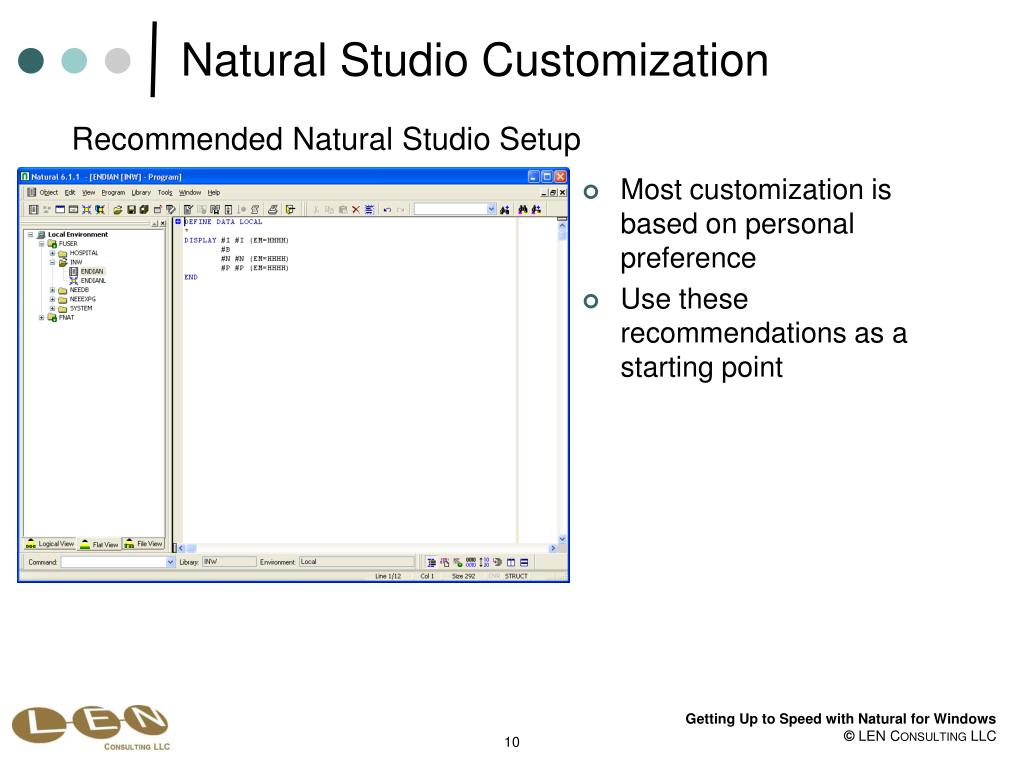1024x768 pixels.
Task: Click the floppy disk save icon
Action: pyautogui.click(x=131, y=210)
